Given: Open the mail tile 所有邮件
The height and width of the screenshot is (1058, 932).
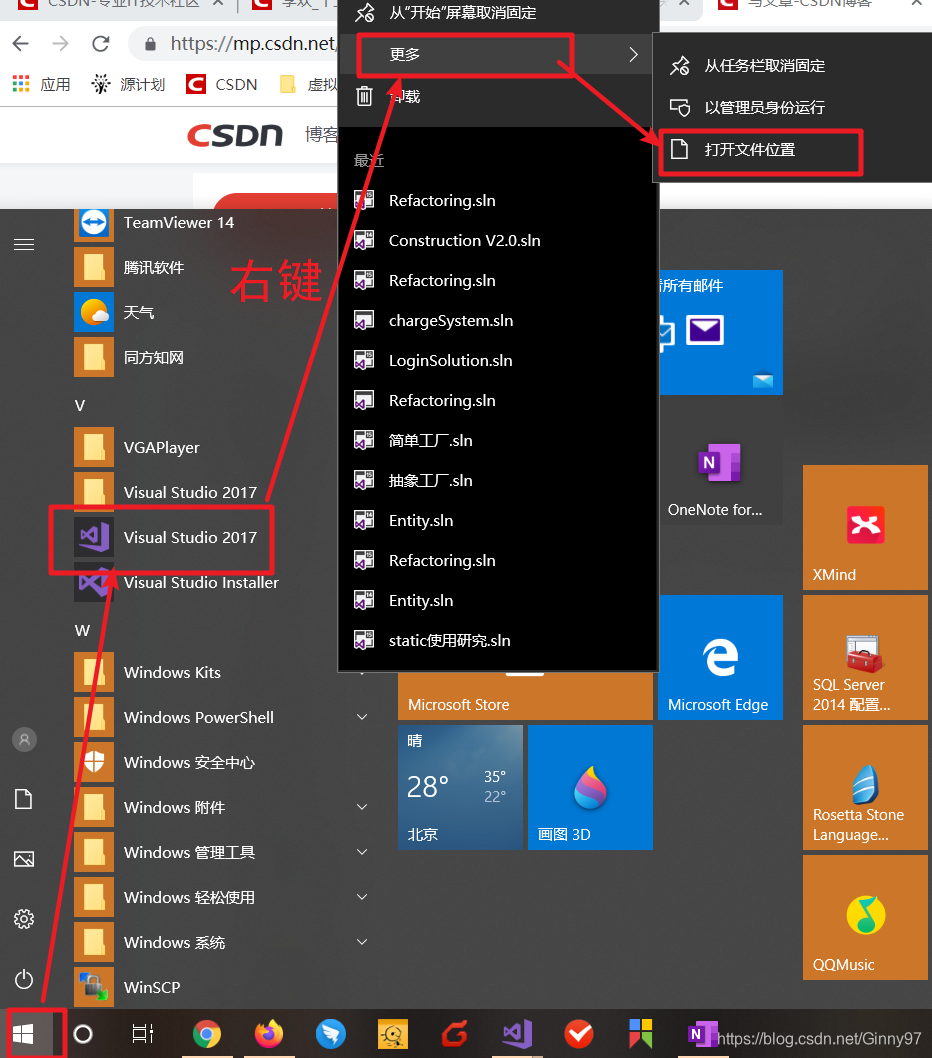Looking at the screenshot, I should click(x=720, y=333).
